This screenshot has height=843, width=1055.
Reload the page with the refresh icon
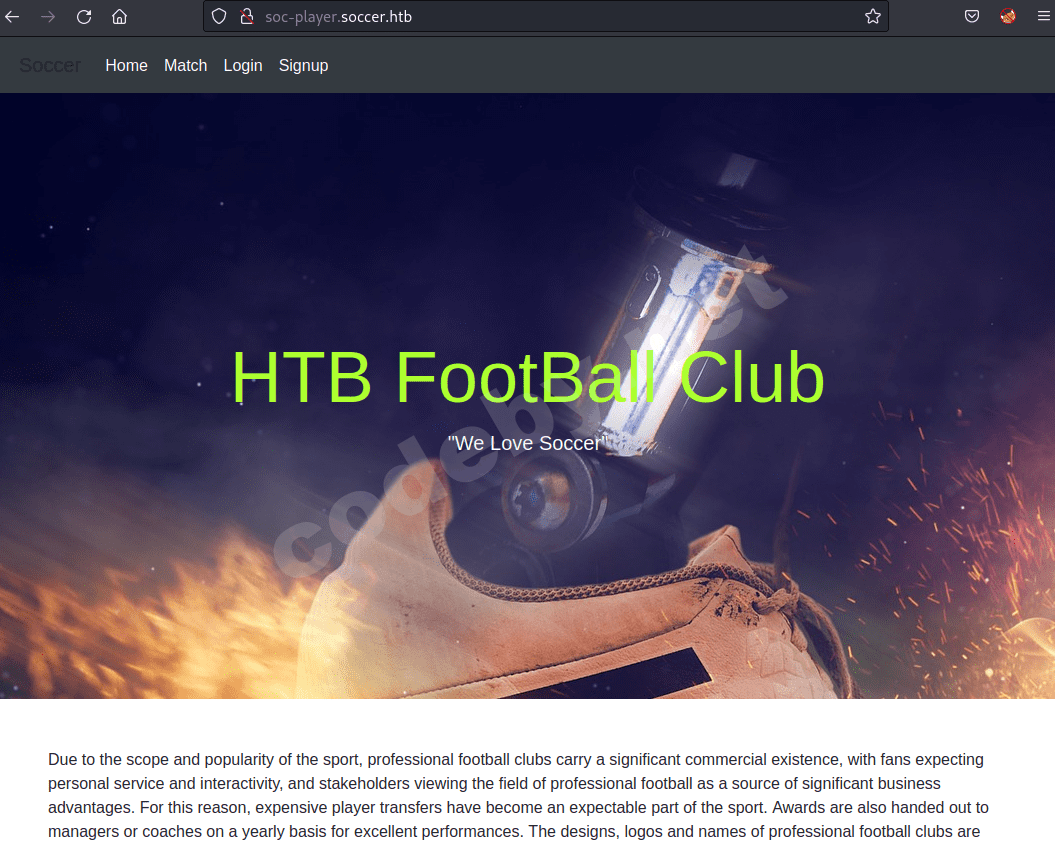point(84,16)
